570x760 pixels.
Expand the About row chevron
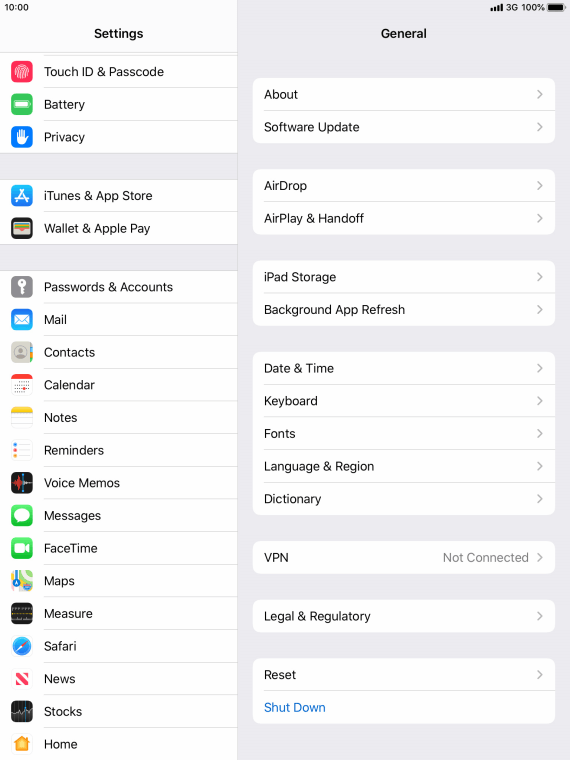tap(539, 95)
